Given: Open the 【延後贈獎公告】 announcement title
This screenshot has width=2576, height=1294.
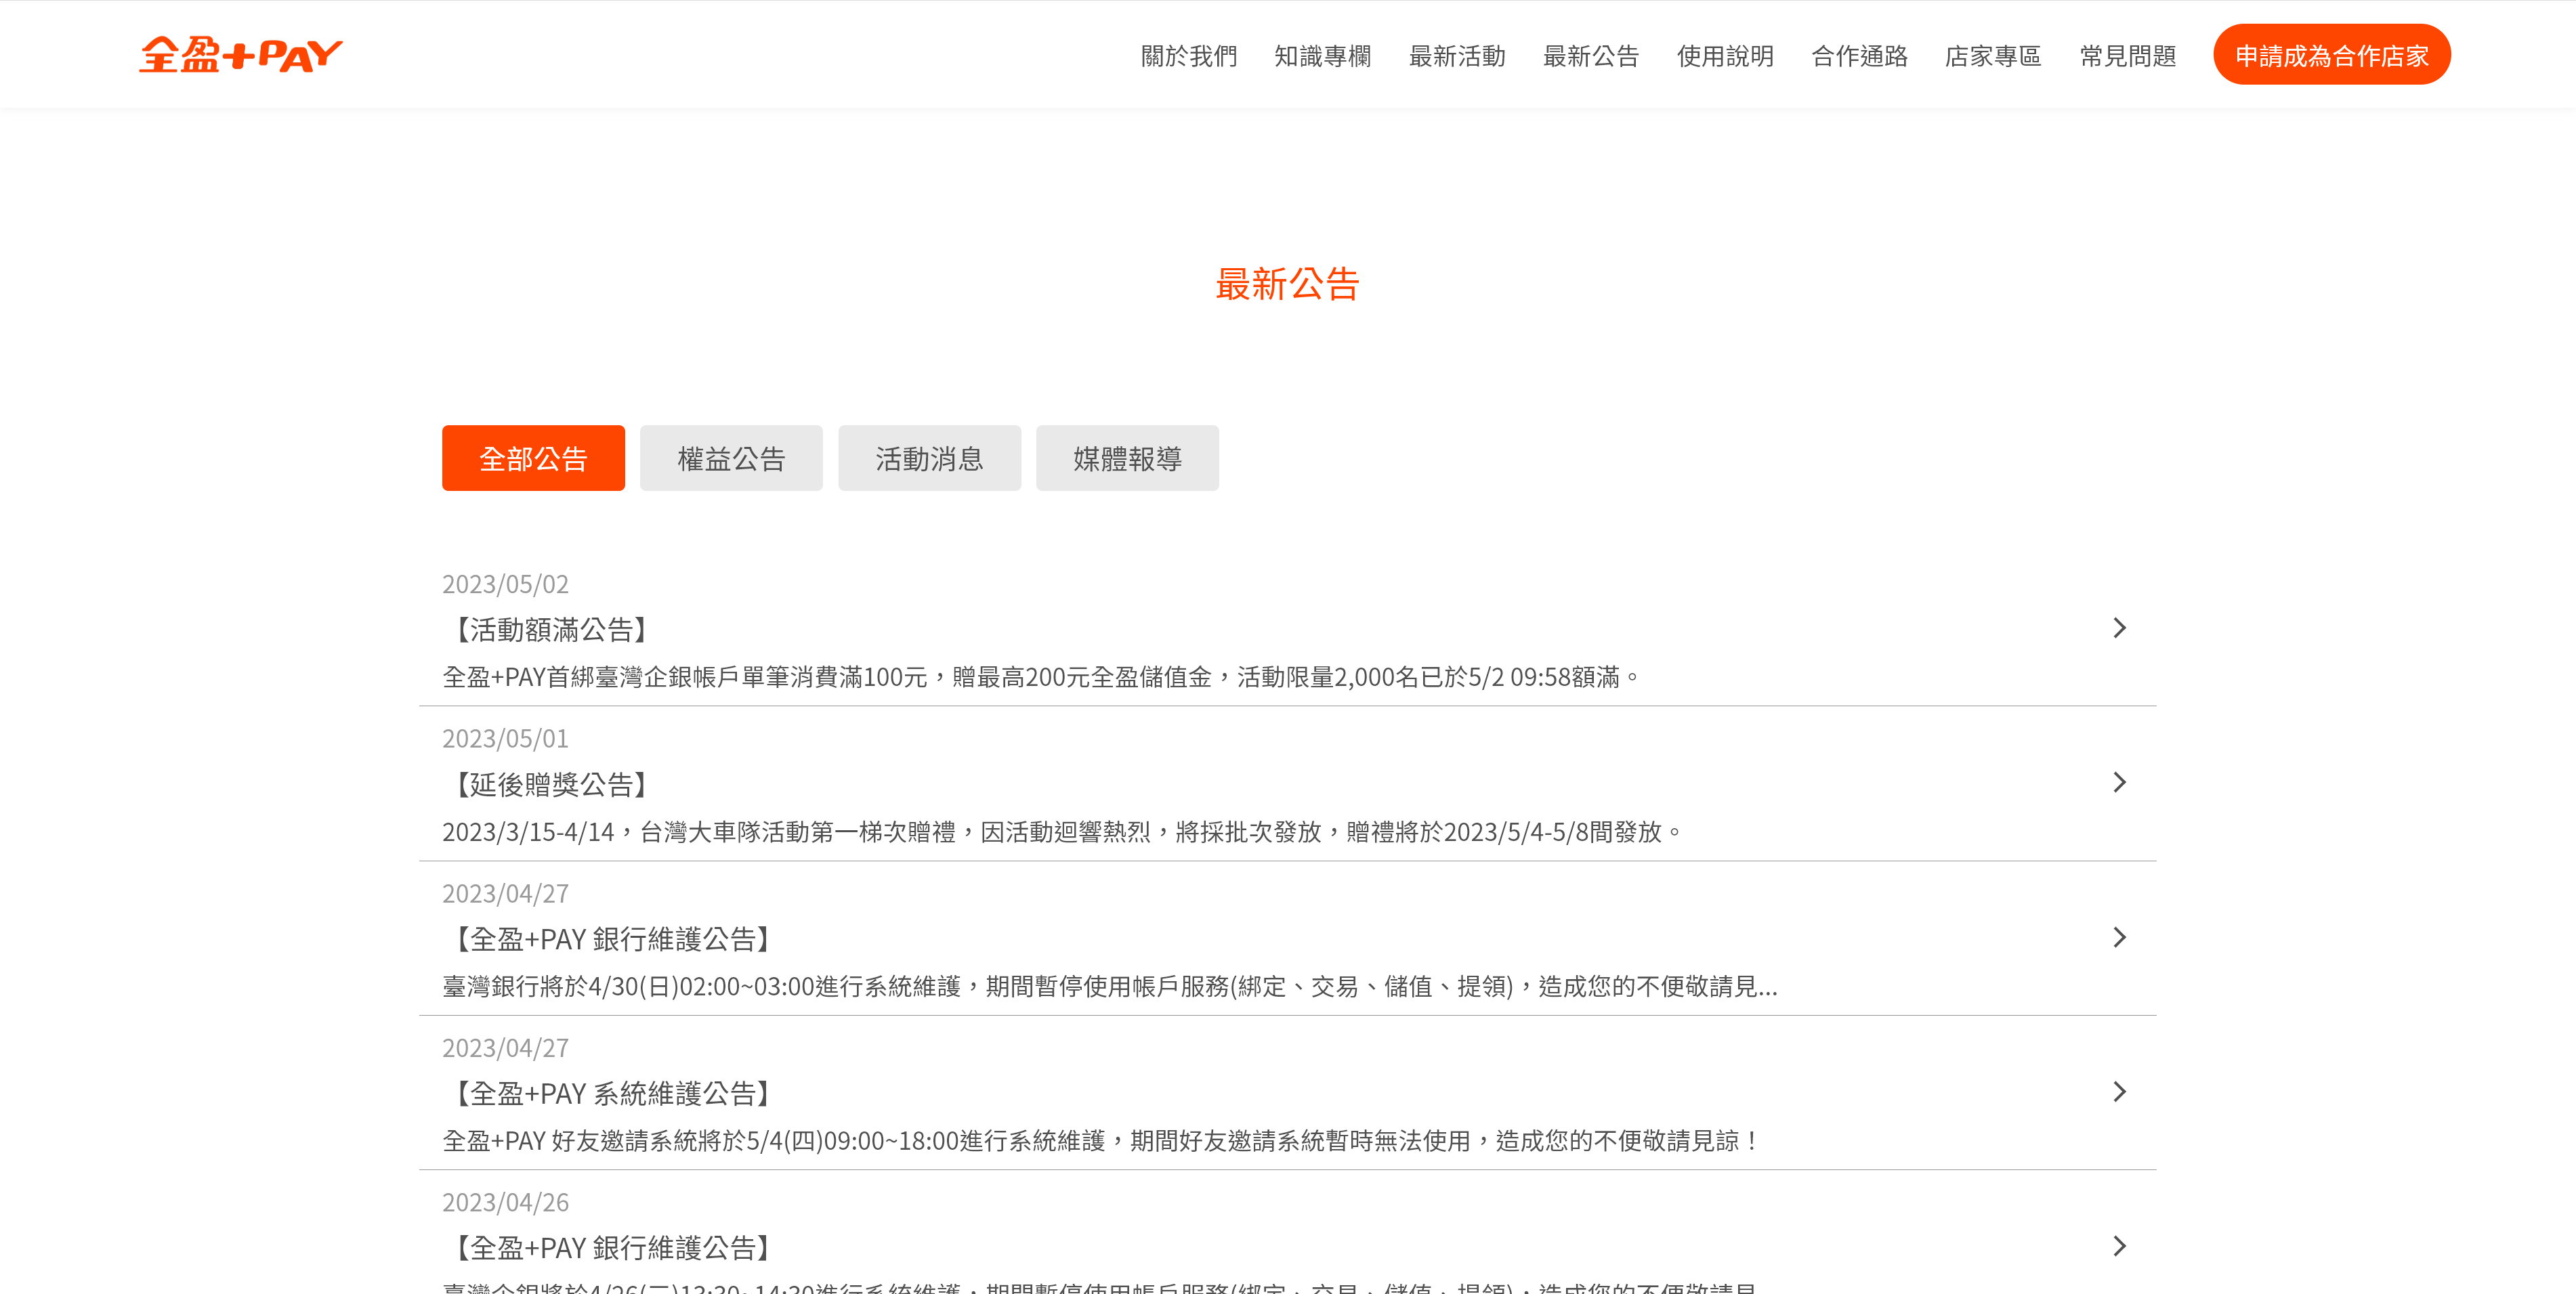Looking at the screenshot, I should point(551,785).
